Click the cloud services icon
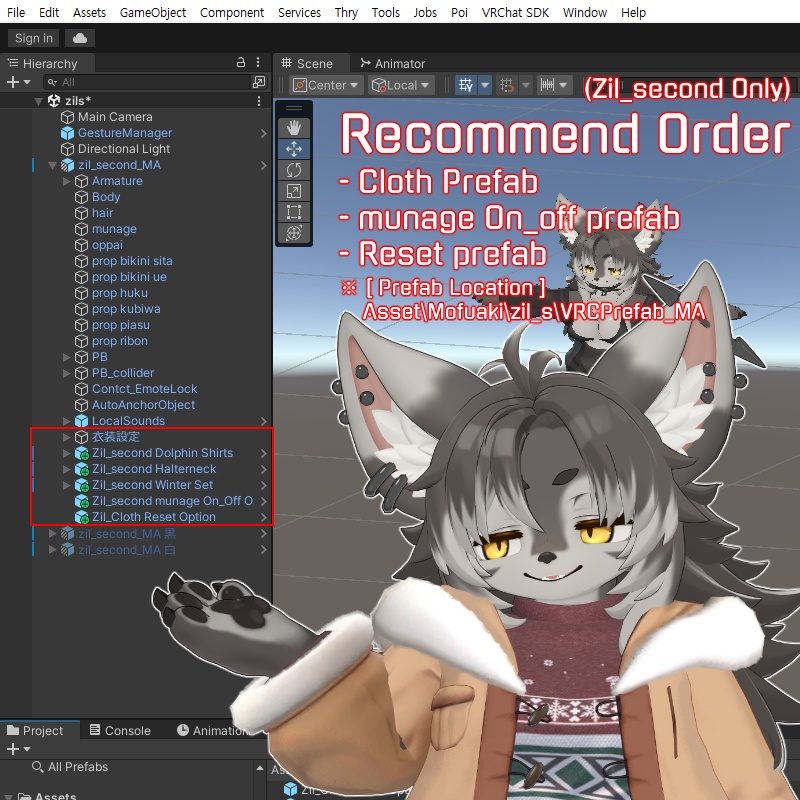Screen dimensions: 800x800 [x=80, y=38]
